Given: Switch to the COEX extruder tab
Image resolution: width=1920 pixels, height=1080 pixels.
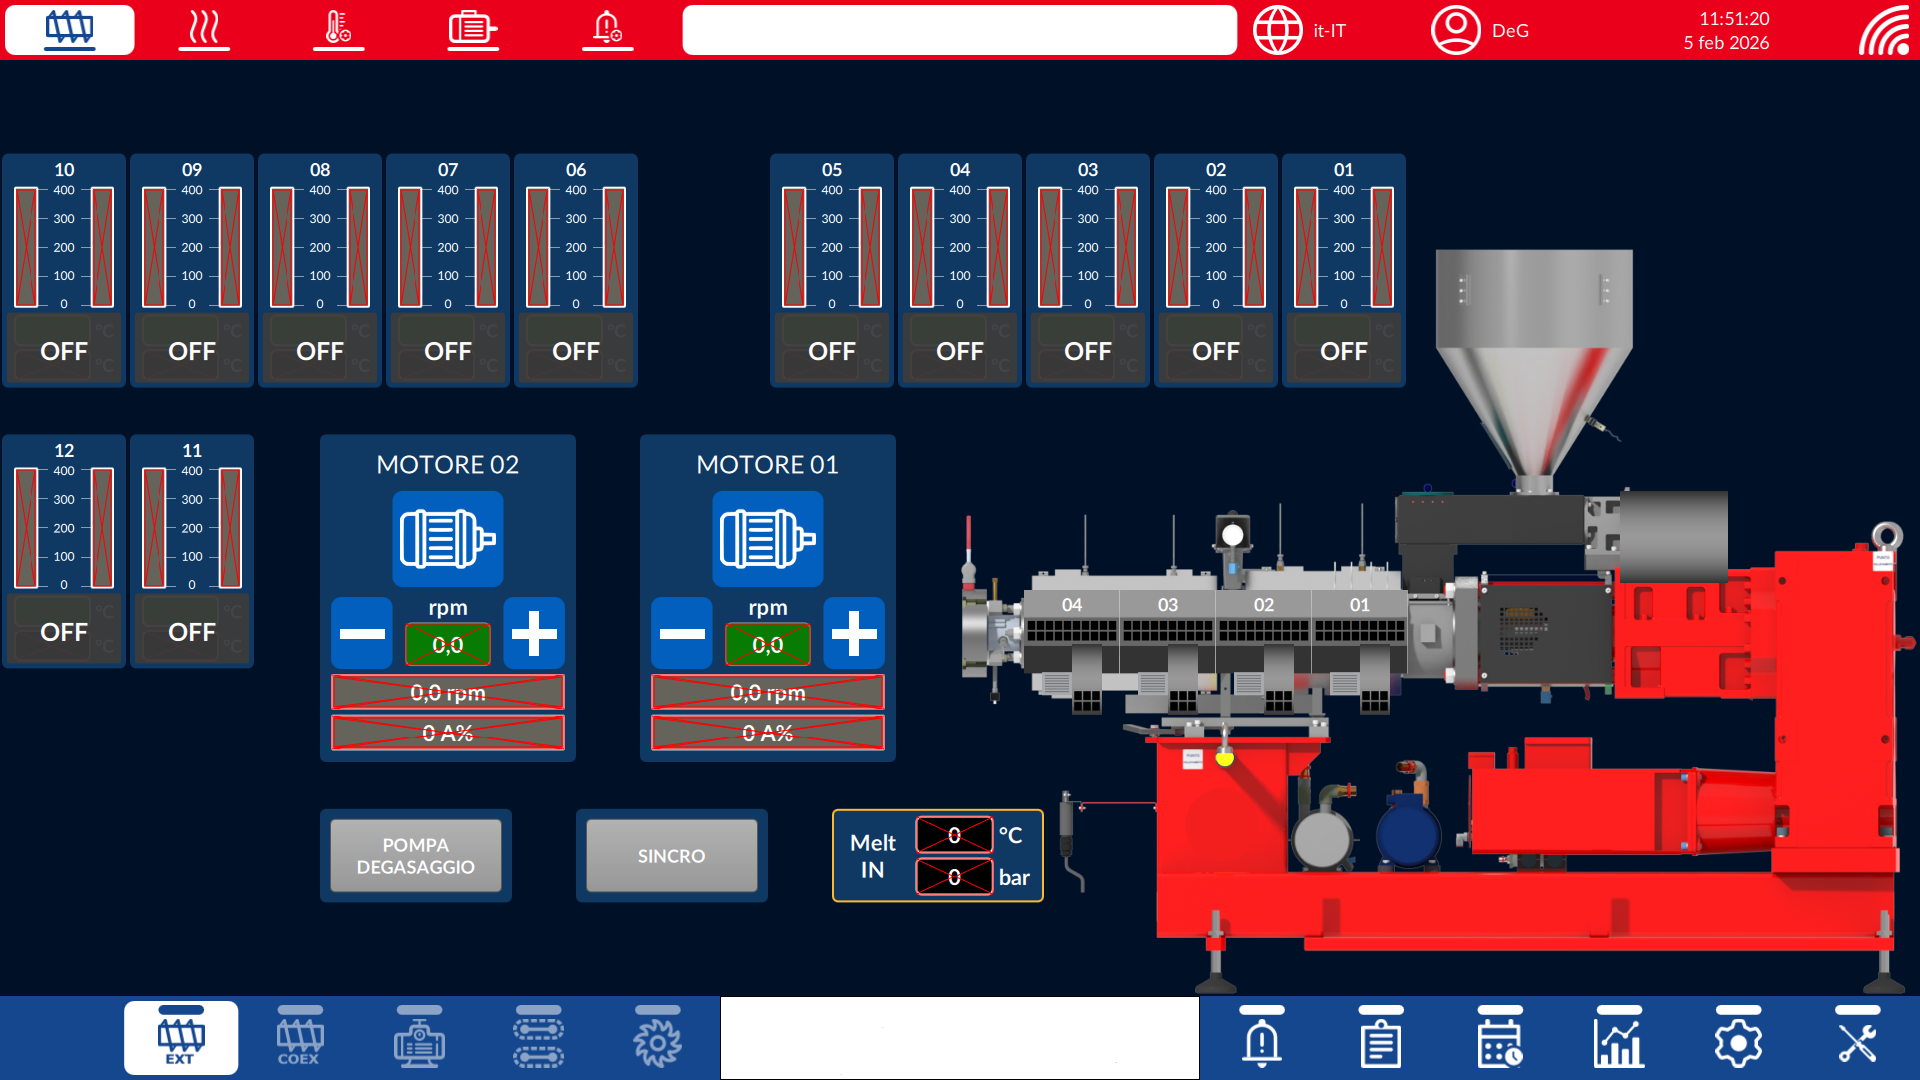Looking at the screenshot, I should pyautogui.click(x=299, y=1039).
